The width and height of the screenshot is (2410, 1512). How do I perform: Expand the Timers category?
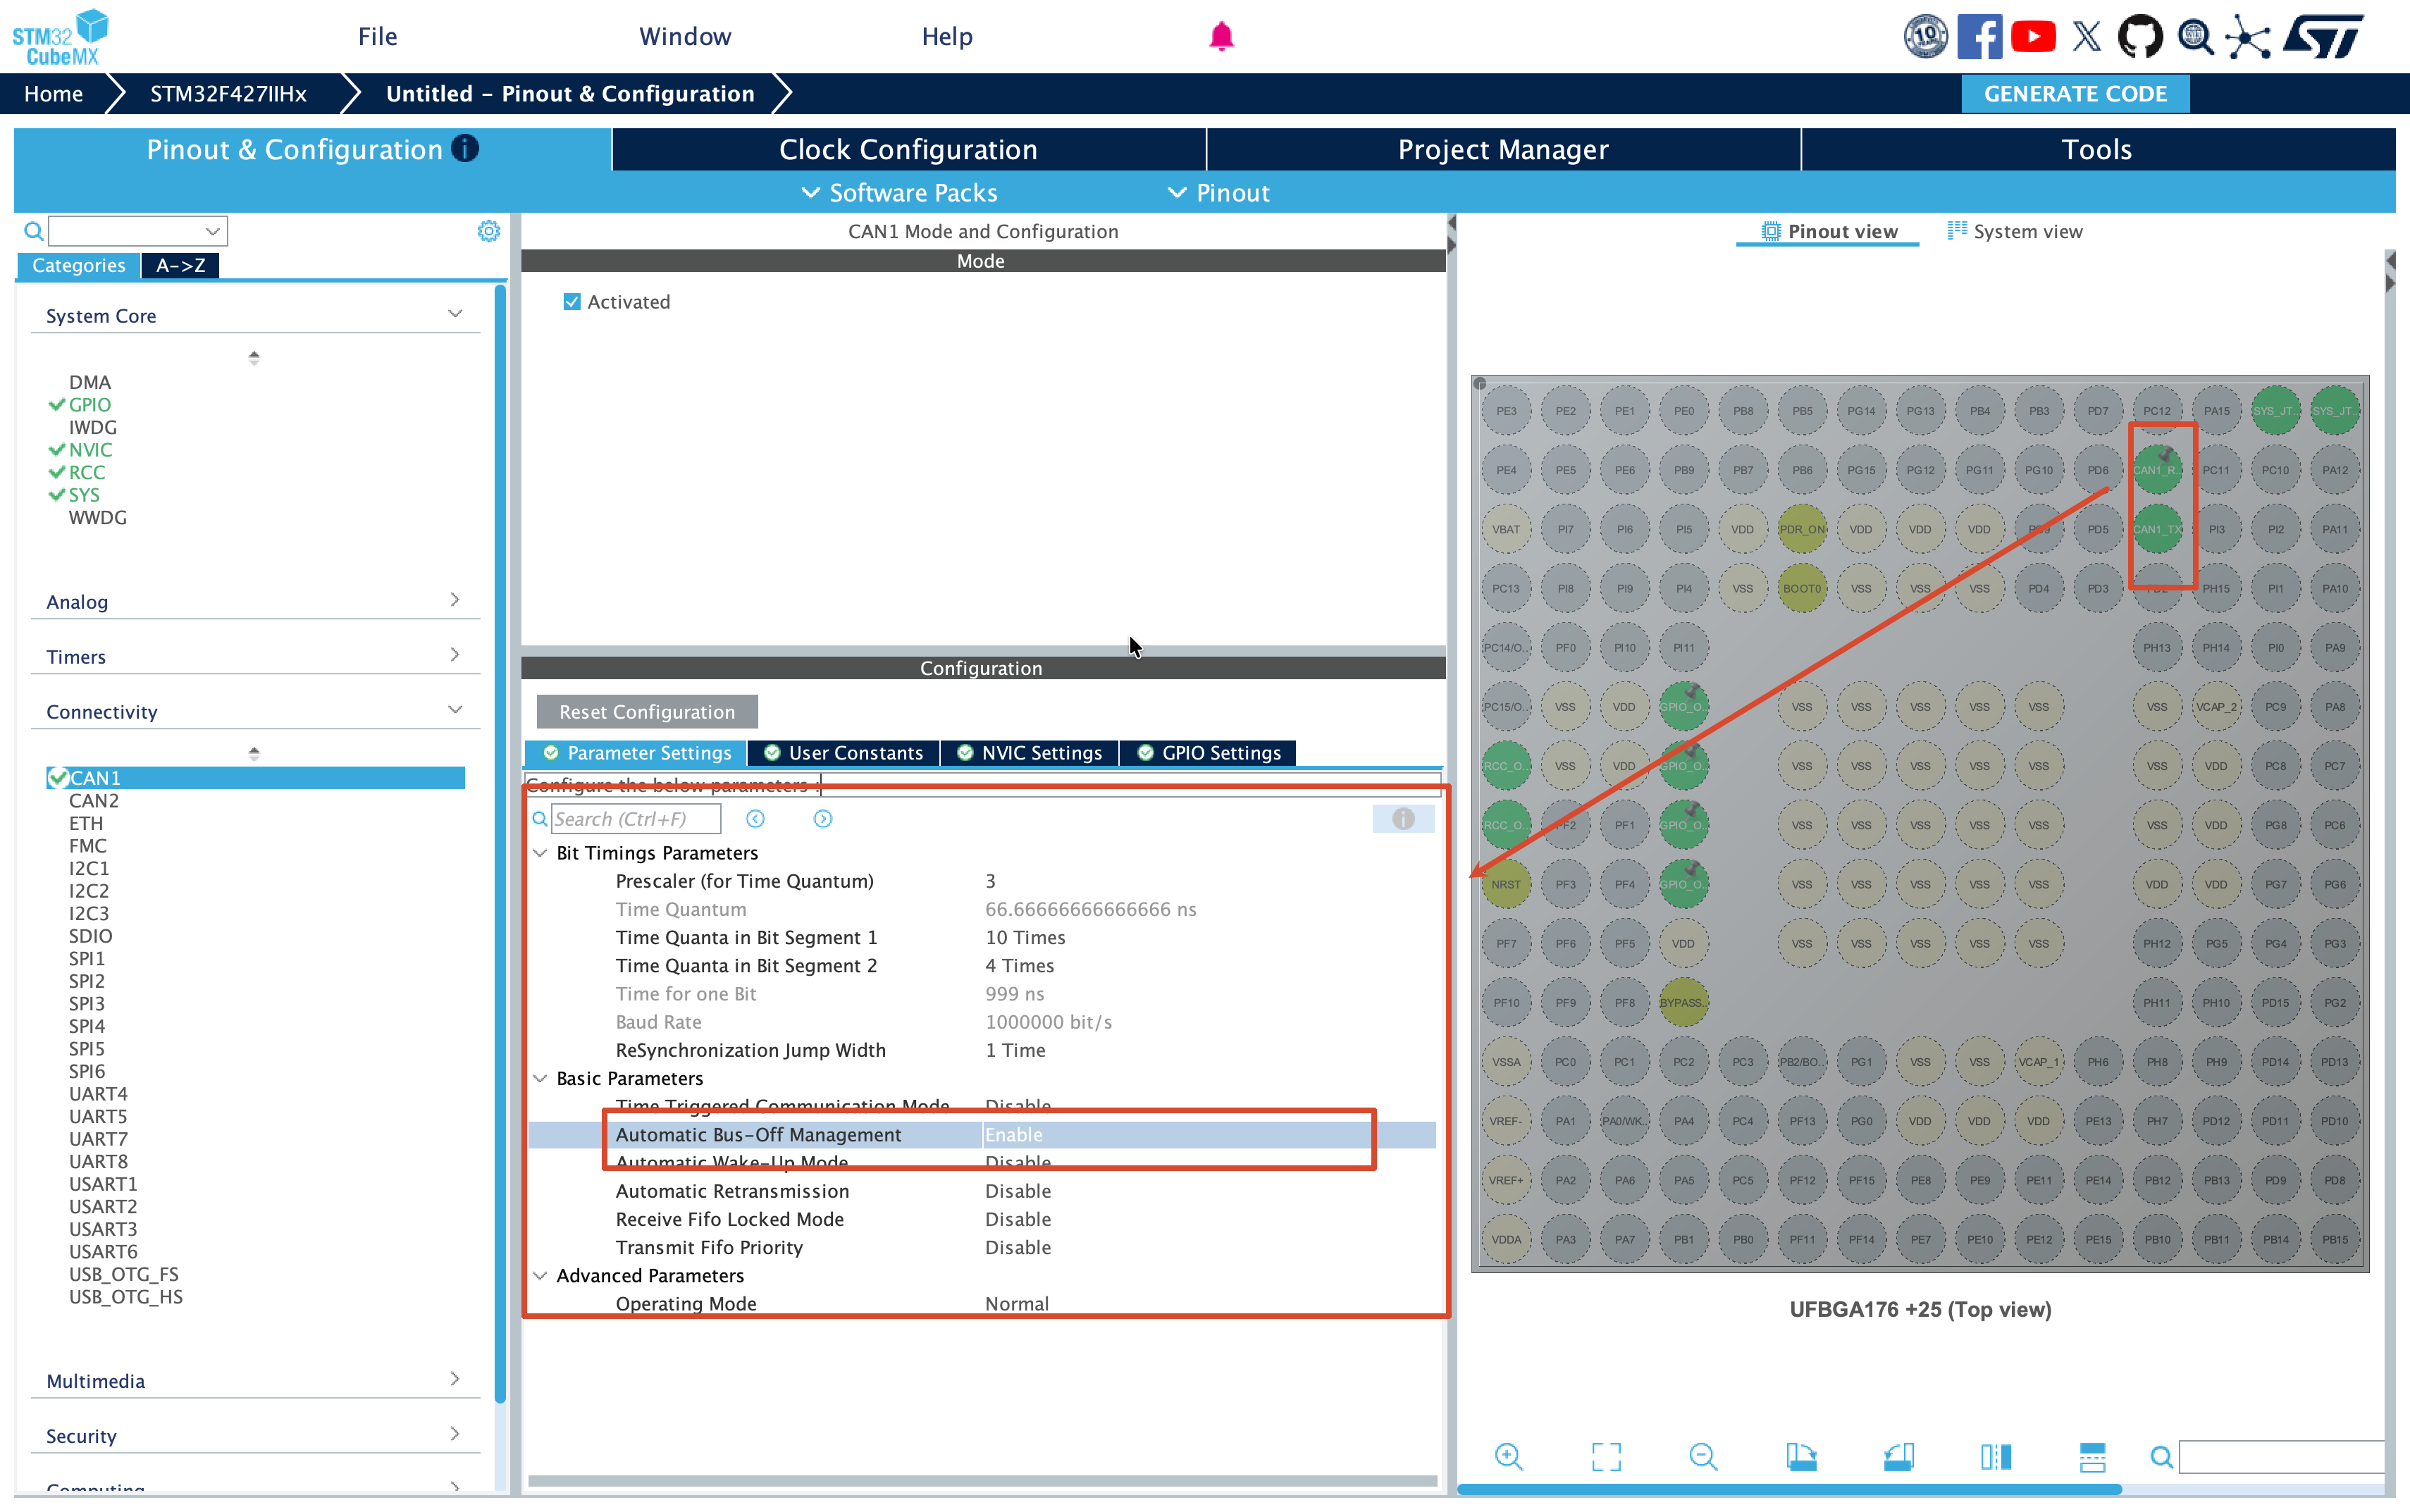pyautogui.click(x=455, y=655)
